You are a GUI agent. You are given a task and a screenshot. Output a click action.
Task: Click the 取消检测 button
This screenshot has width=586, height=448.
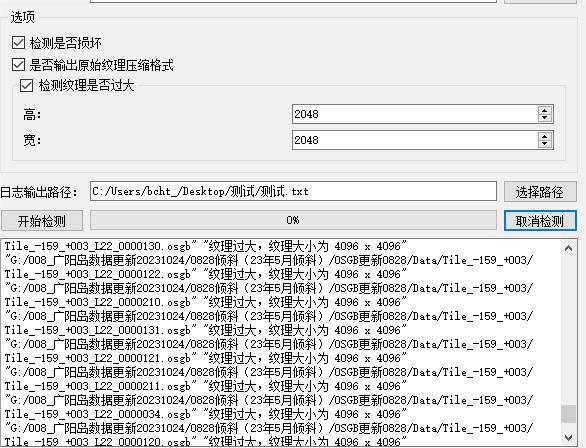point(540,221)
